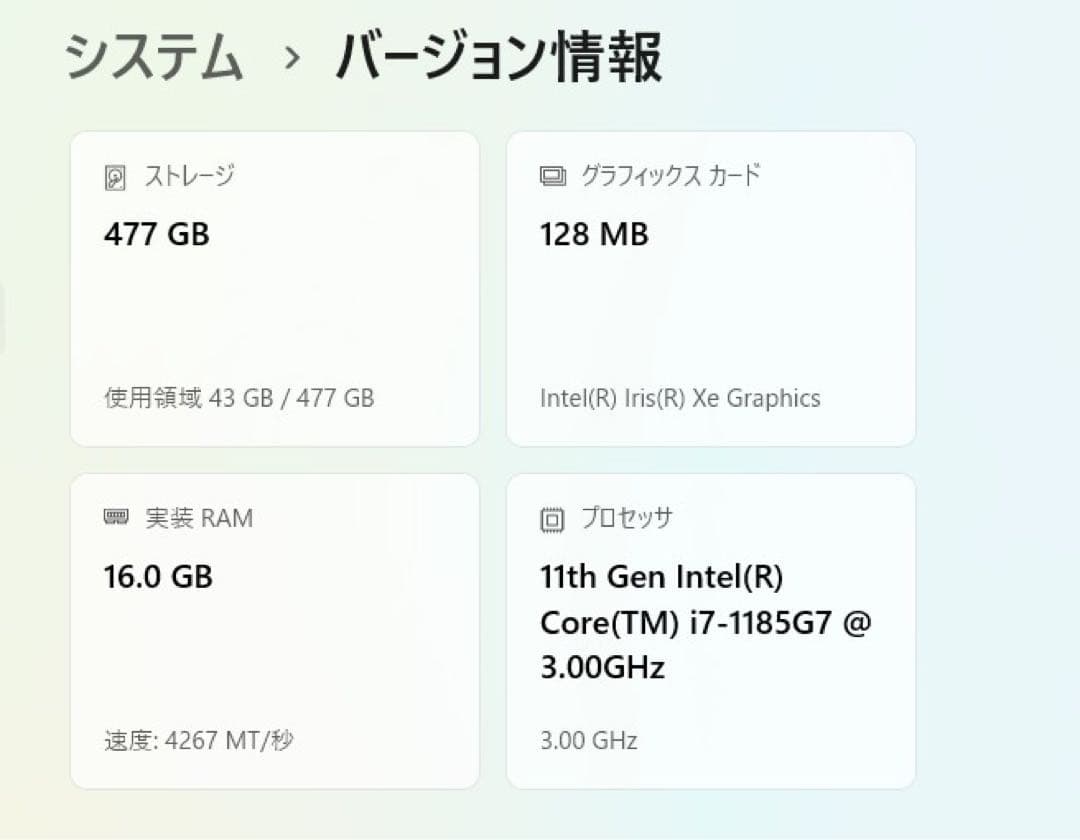This screenshot has height=840, width=1080.
Task: Click the graphics card icon on グラフィックス カード card
Action: [x=551, y=175]
